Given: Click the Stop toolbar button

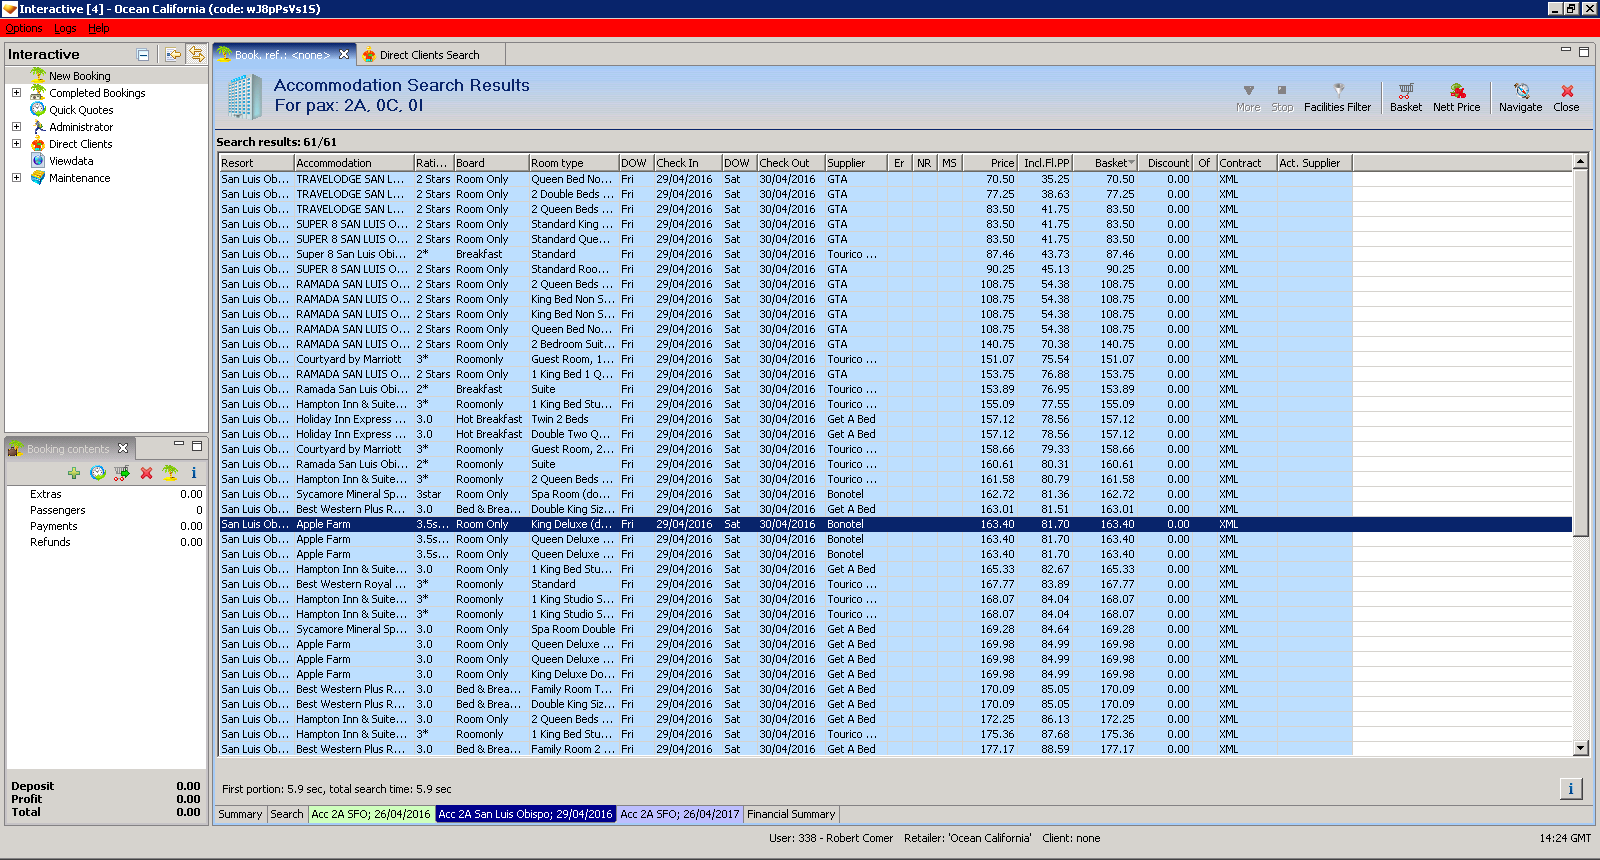Looking at the screenshot, I should [x=1282, y=97].
